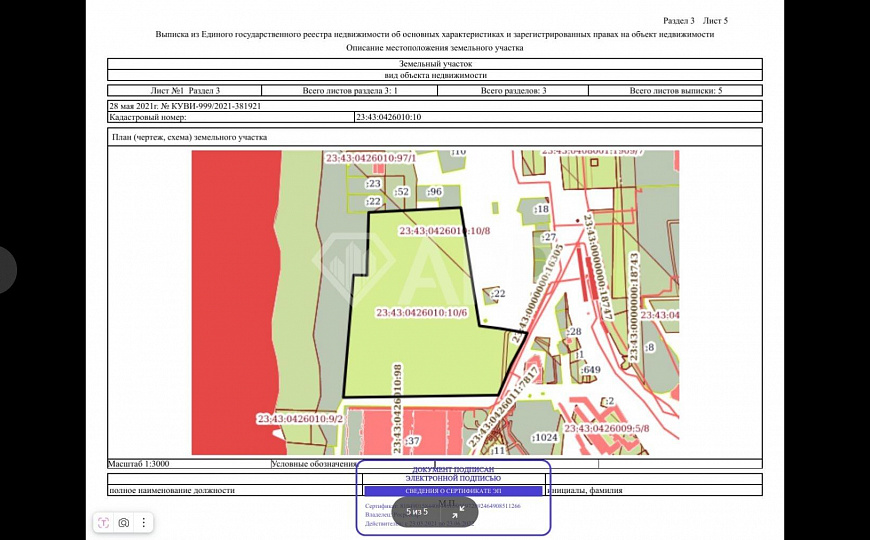Click cadastral number 23:43:0426010:10 field
870x540 pixels.
pos(388,117)
